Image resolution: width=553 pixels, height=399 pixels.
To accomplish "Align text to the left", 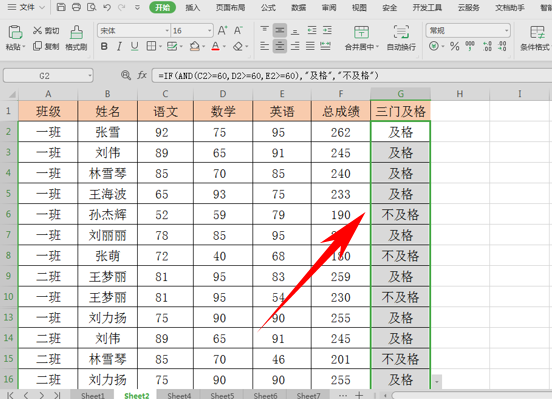I will coord(265,46).
